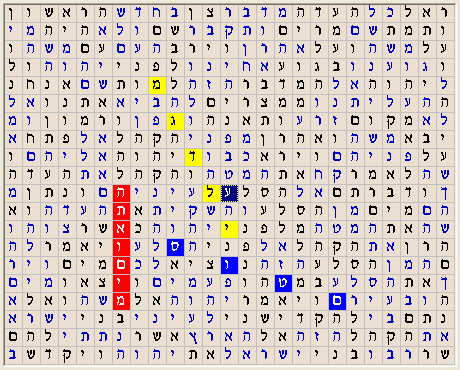Click the red highlighted ם cell

click(x=121, y=264)
